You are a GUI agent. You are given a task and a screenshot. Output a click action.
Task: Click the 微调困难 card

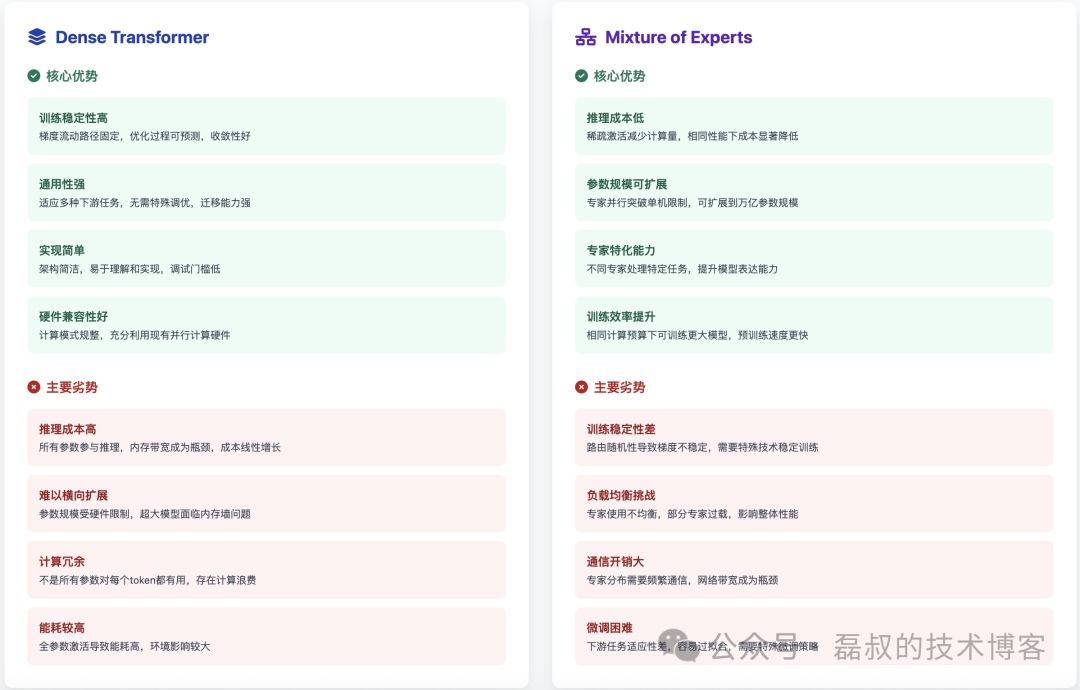[x=814, y=636]
